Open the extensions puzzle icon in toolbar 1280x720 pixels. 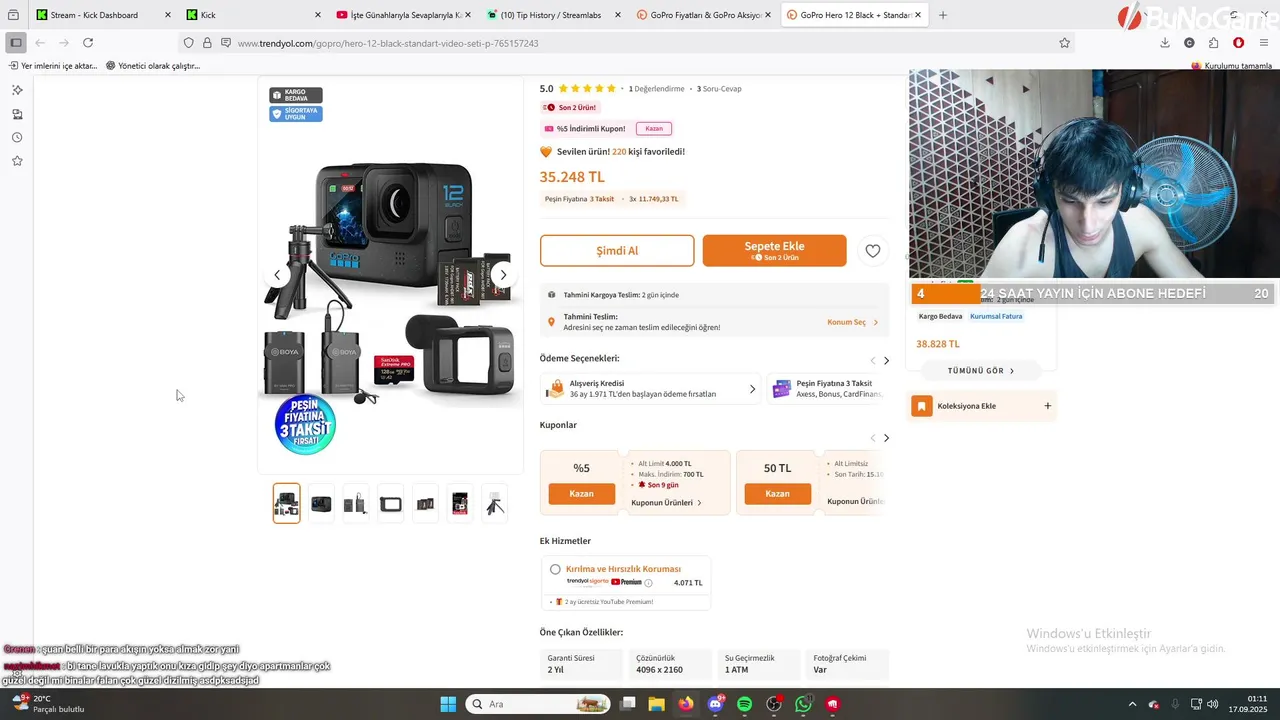click(1213, 43)
